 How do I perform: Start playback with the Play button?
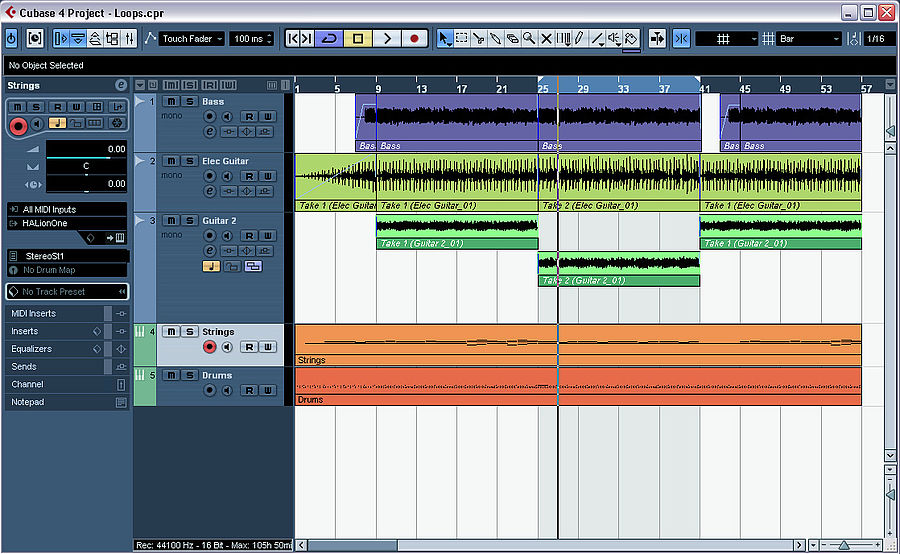(386, 38)
